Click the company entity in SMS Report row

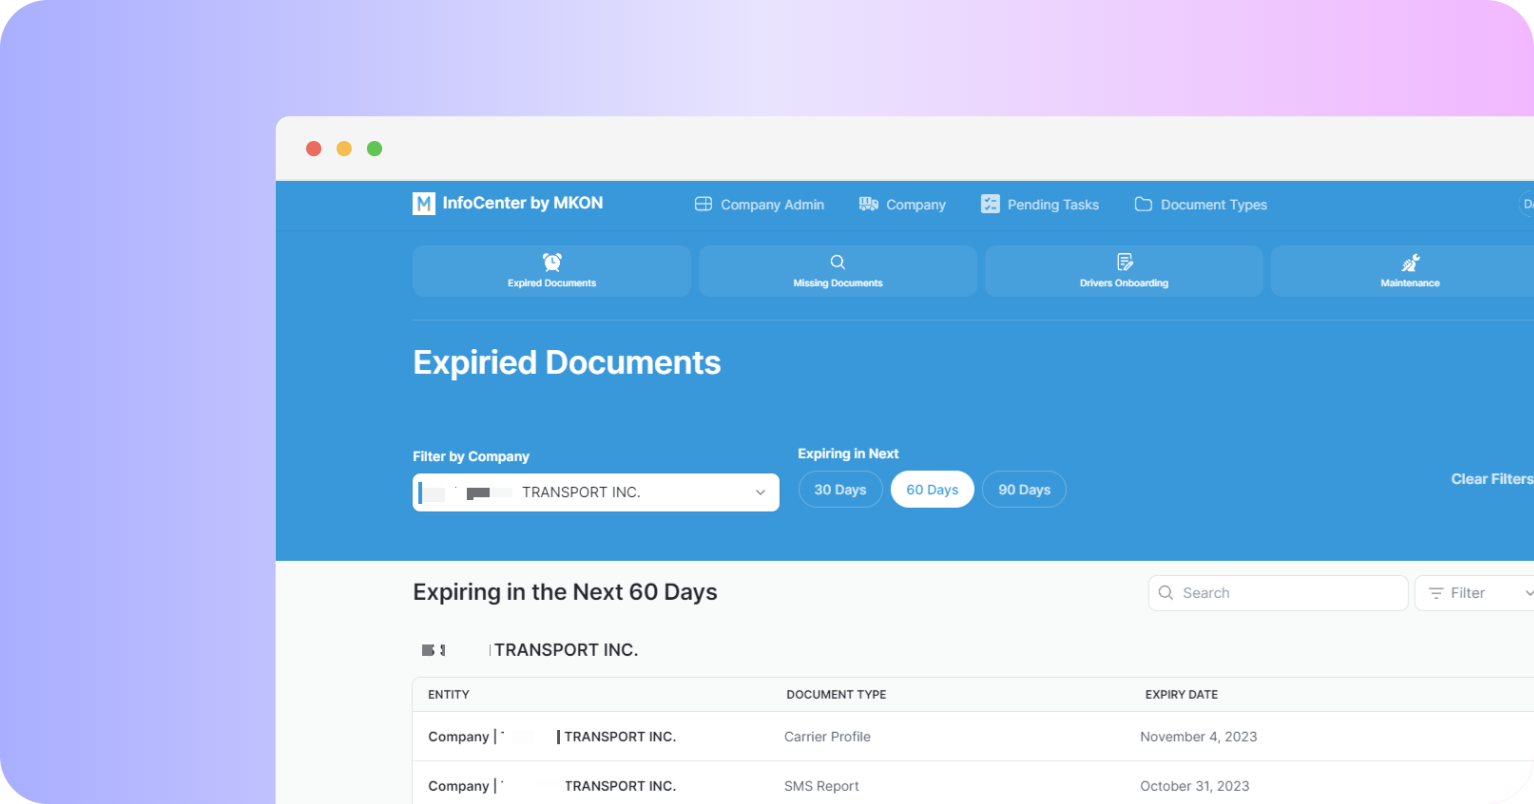click(x=552, y=786)
